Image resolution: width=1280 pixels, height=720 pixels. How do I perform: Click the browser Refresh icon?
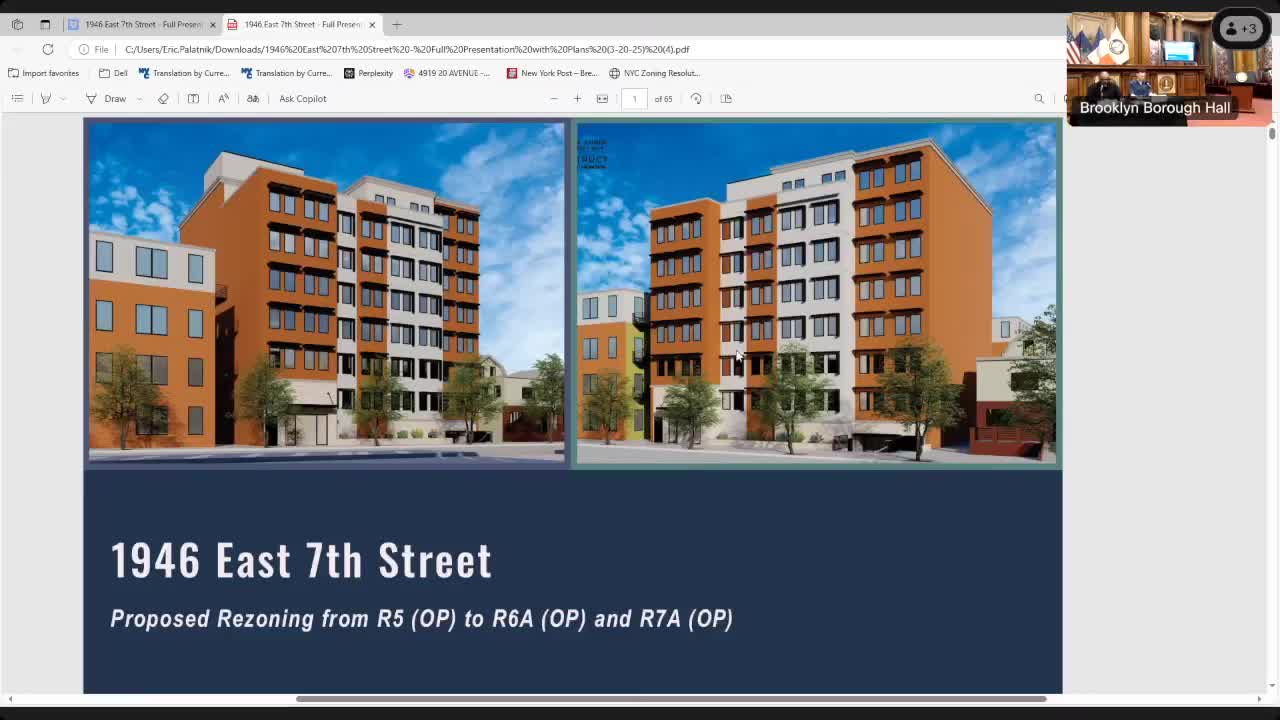(x=47, y=49)
